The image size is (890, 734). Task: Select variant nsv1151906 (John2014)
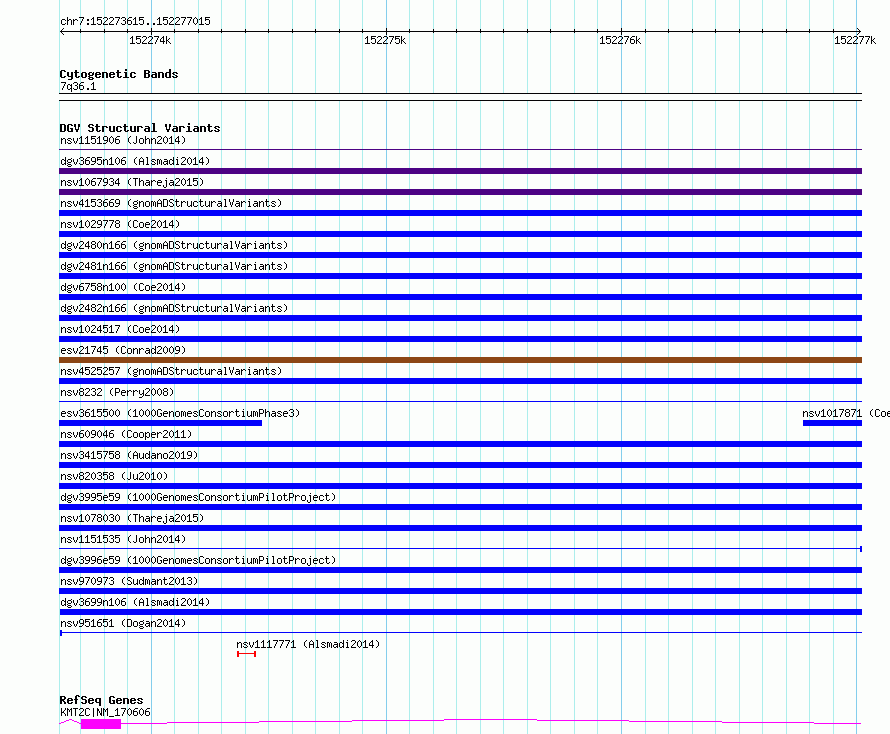coord(123,140)
